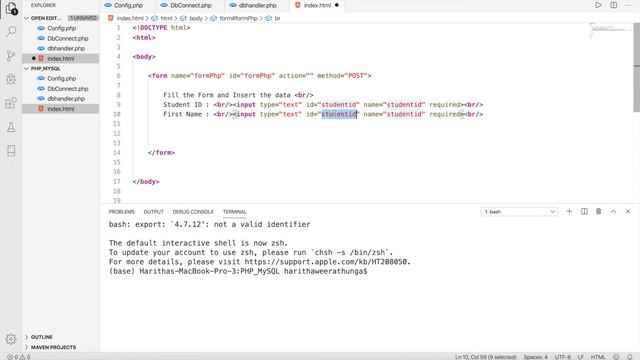Viewport: 640px width, 360px height.
Task: Open DbConnect.php in PHP_MYSQL folder
Action: click(60, 89)
